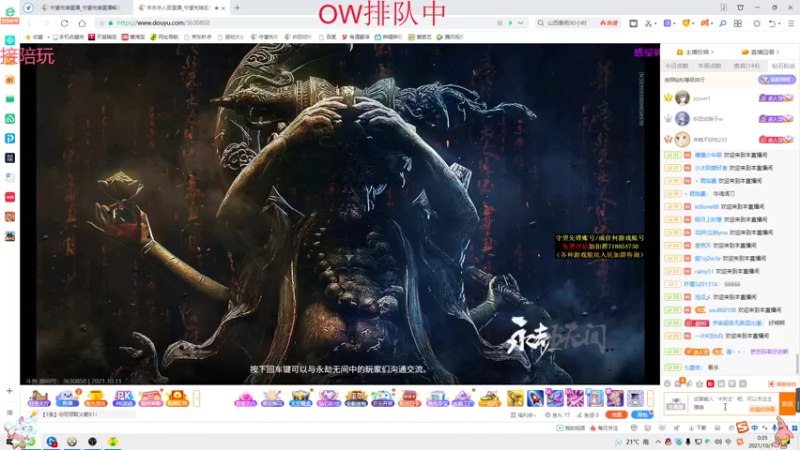Expand activity icons with arrow
The height and width of the screenshot is (450, 800).
196,398
